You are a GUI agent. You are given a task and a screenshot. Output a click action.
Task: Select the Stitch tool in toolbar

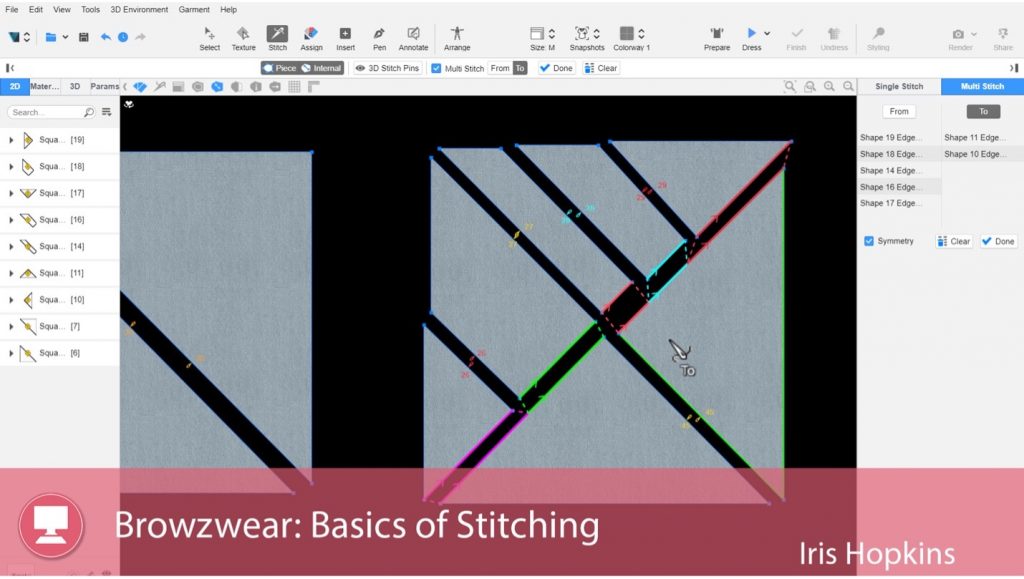click(x=277, y=37)
